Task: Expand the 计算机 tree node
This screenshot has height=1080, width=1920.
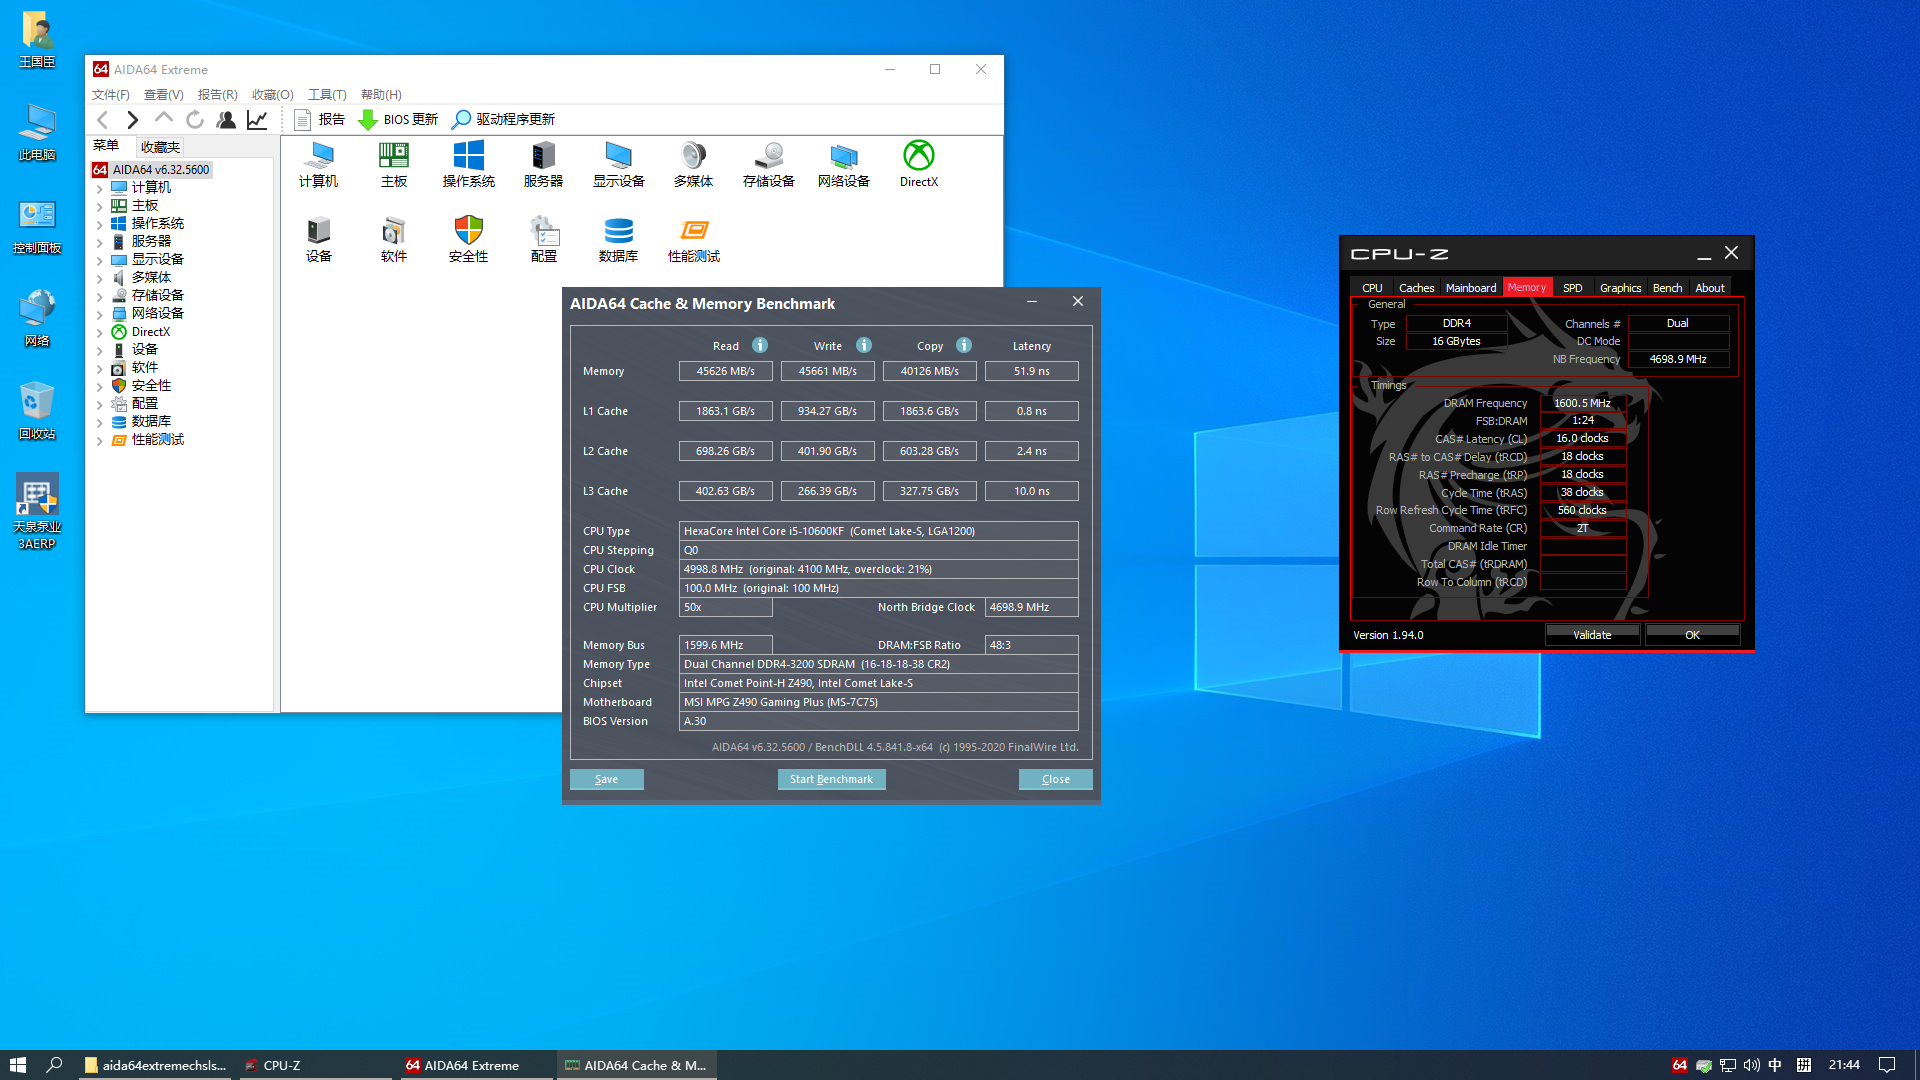Action: pos(100,188)
